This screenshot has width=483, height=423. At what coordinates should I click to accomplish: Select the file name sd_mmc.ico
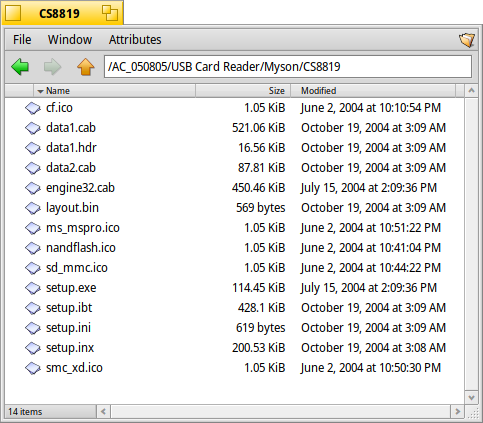77,268
